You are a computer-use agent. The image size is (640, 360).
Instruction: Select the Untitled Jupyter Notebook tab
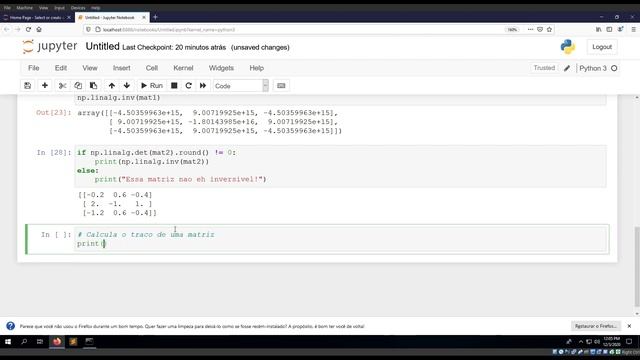point(109,18)
